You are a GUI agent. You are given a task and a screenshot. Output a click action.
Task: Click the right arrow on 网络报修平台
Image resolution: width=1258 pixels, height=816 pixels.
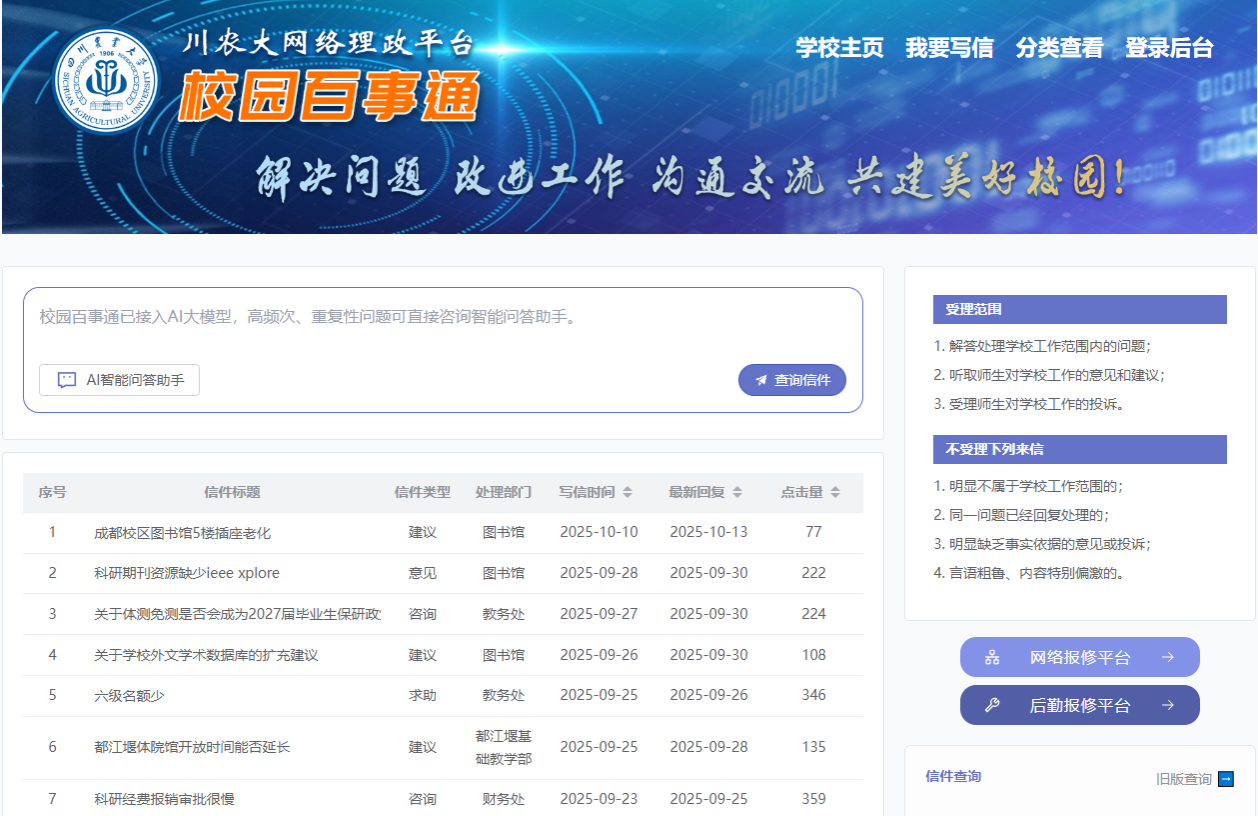pos(1167,657)
